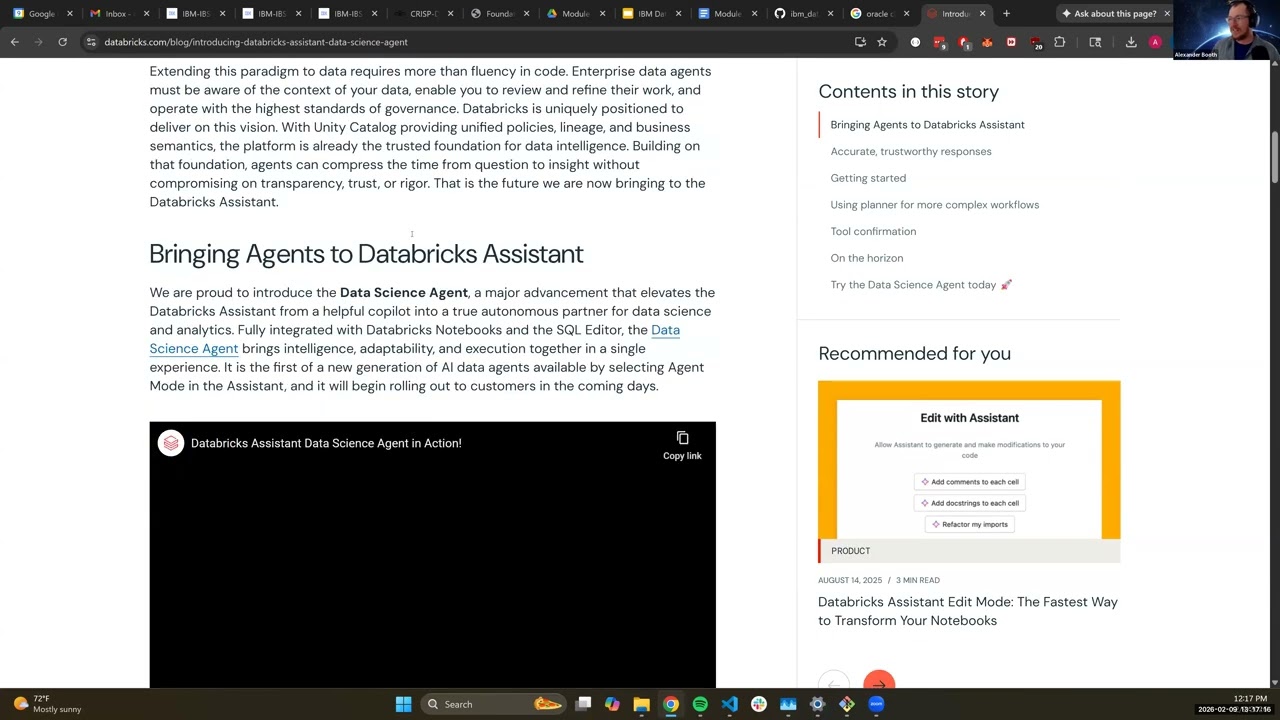Open the Edit Mode recommended article title
Screen dimensions: 1280x720
(x=967, y=611)
